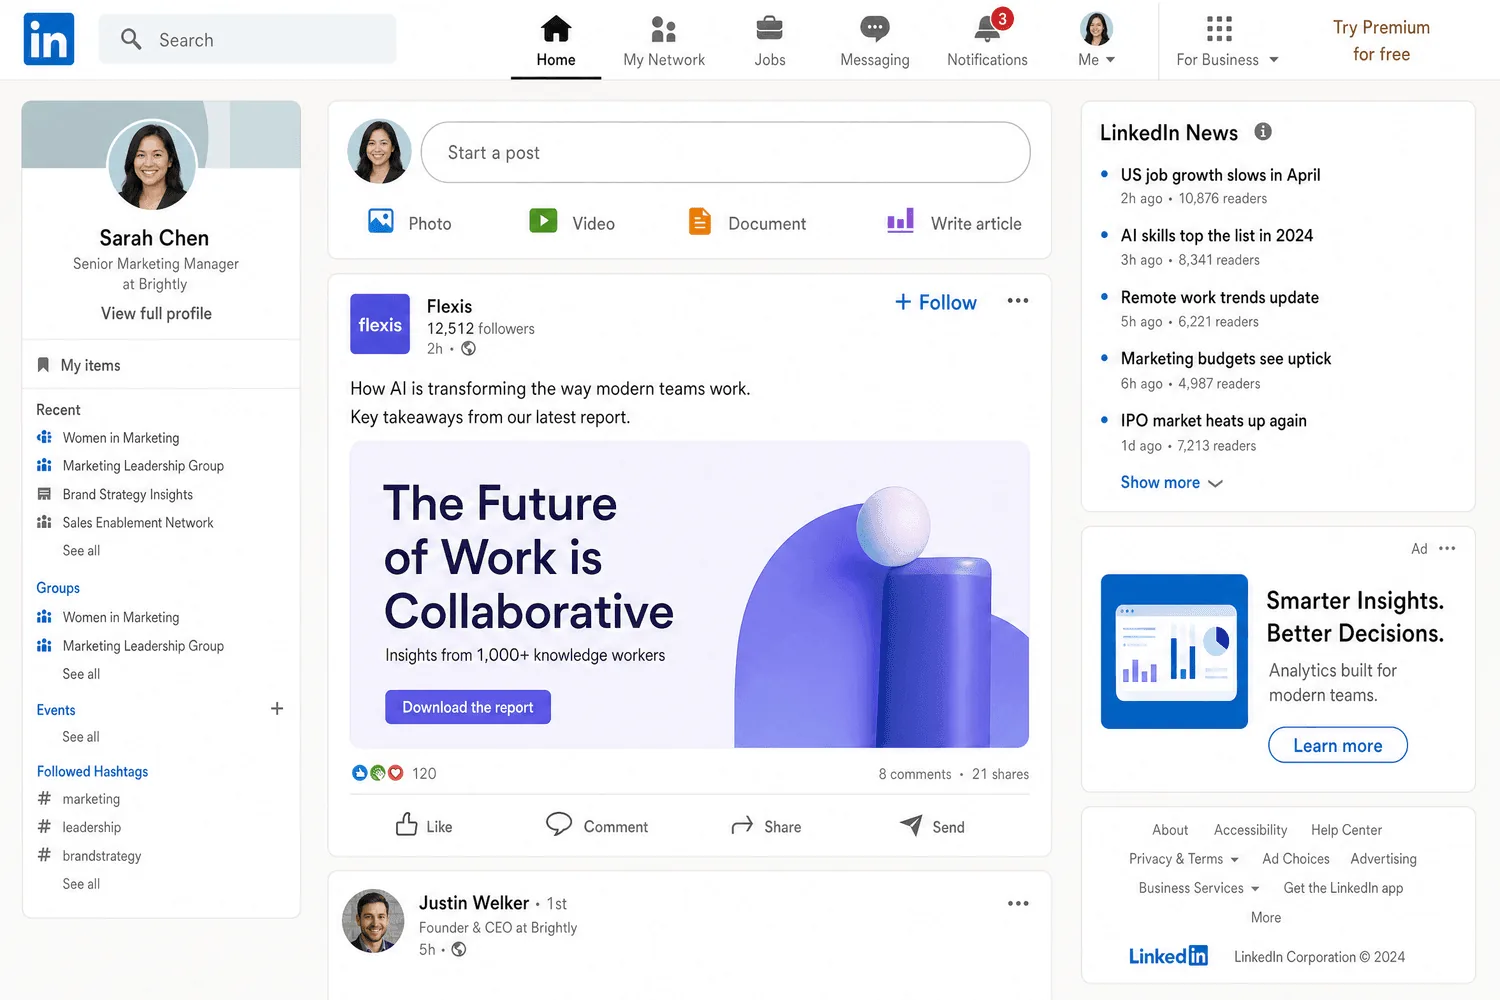Go to My Network

tap(664, 41)
